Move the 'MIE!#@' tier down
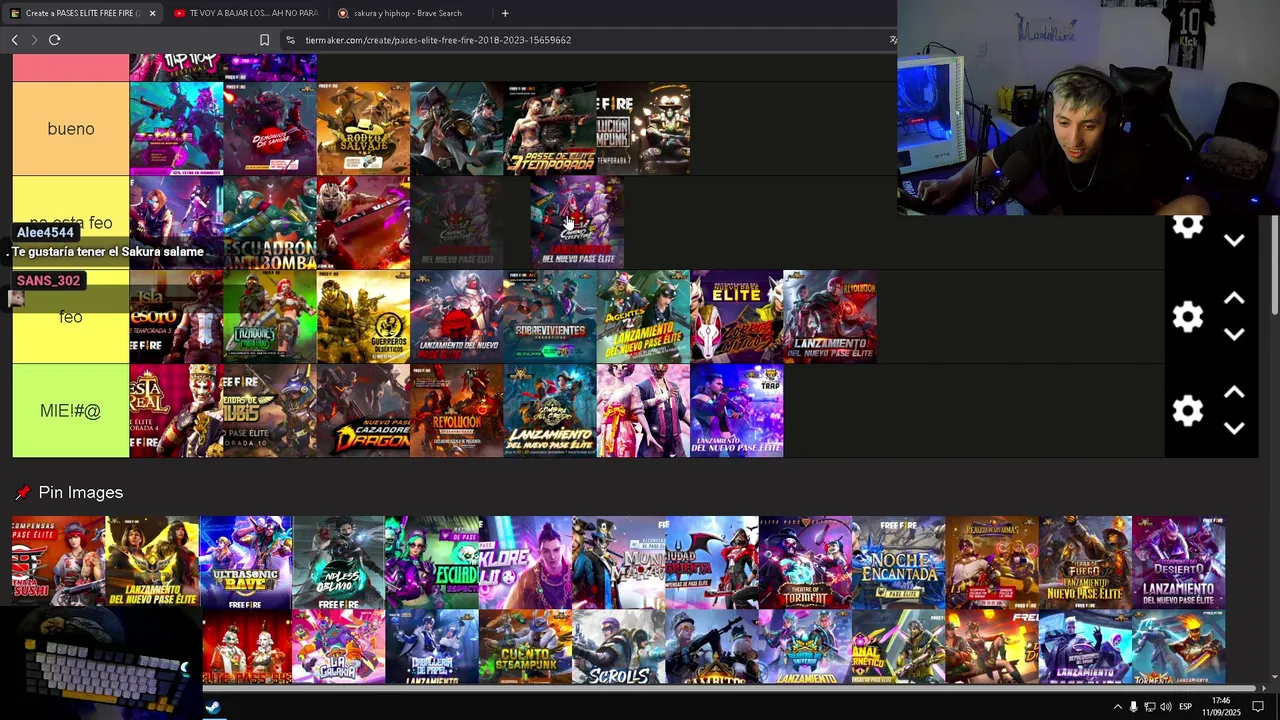The image size is (1280, 720). point(1234,428)
